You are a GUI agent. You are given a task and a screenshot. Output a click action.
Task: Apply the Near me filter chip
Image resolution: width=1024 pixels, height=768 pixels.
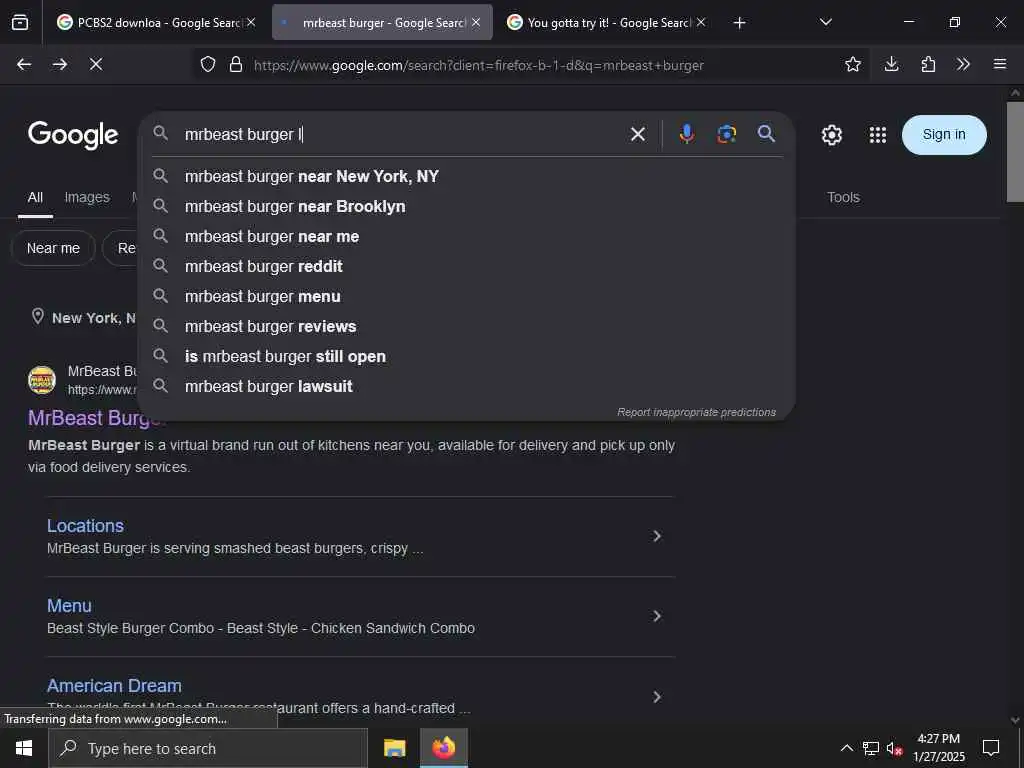coord(53,248)
